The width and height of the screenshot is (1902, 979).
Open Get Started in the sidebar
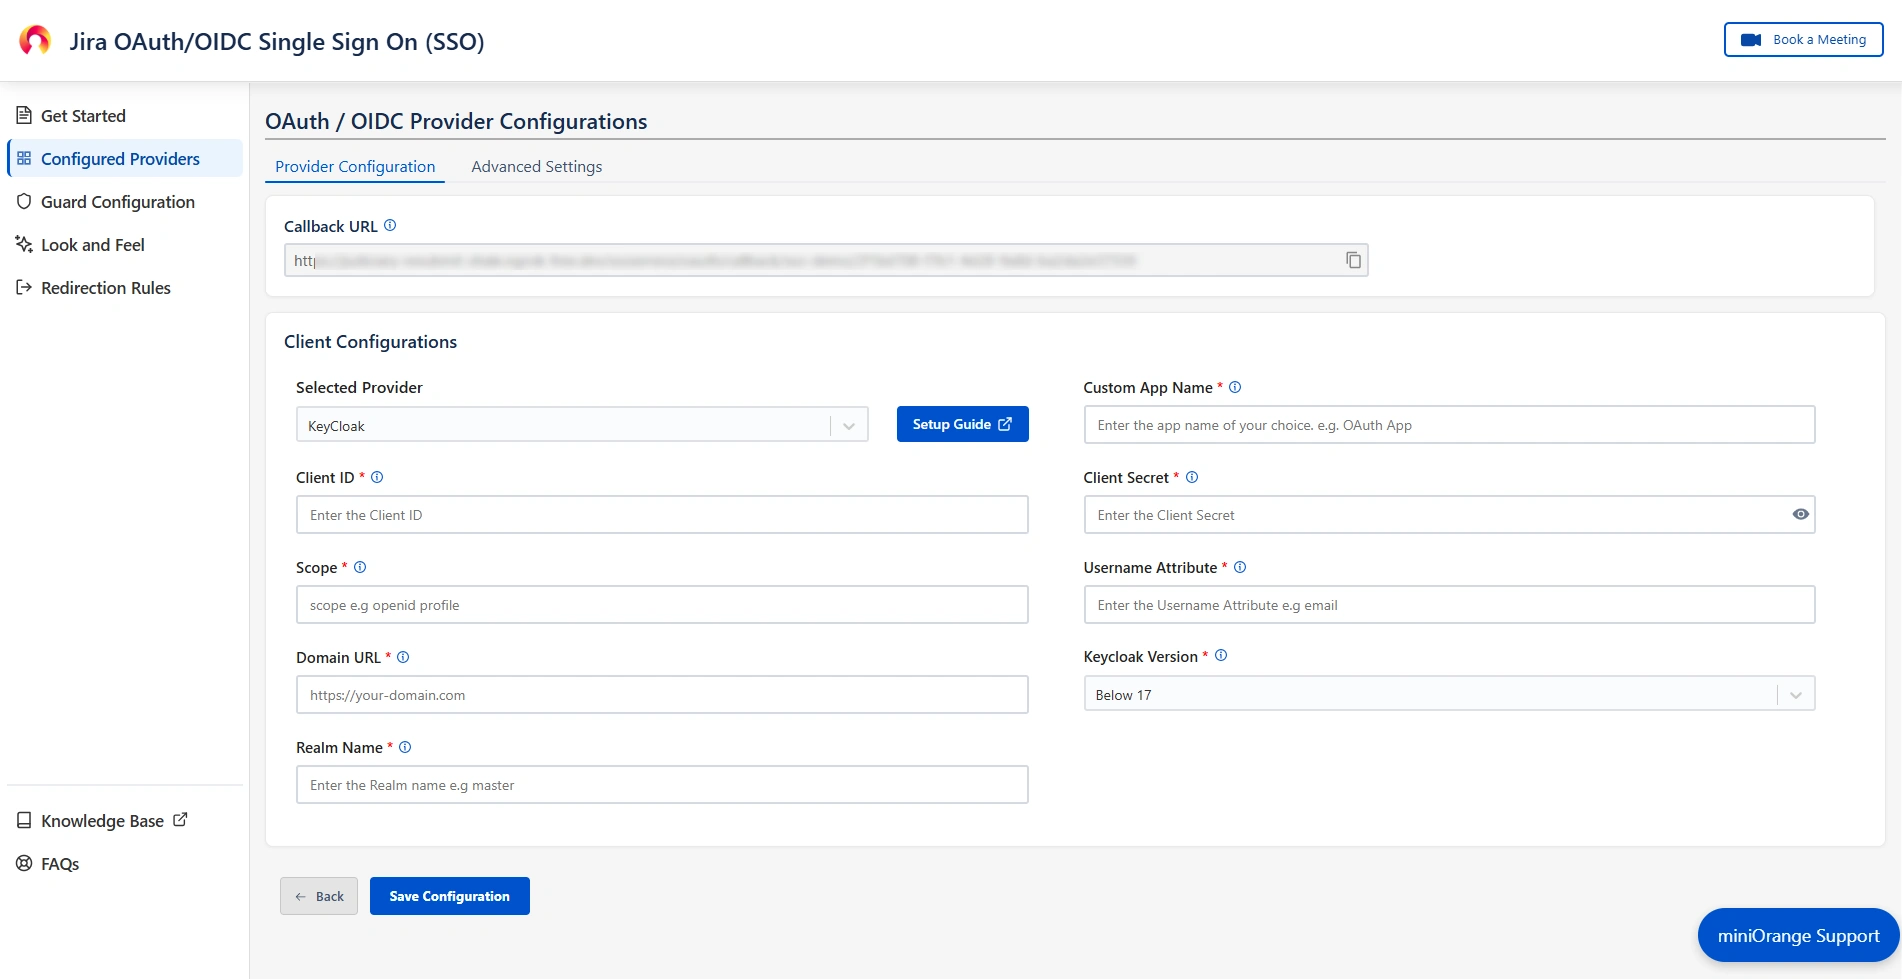pyautogui.click(x=125, y=115)
